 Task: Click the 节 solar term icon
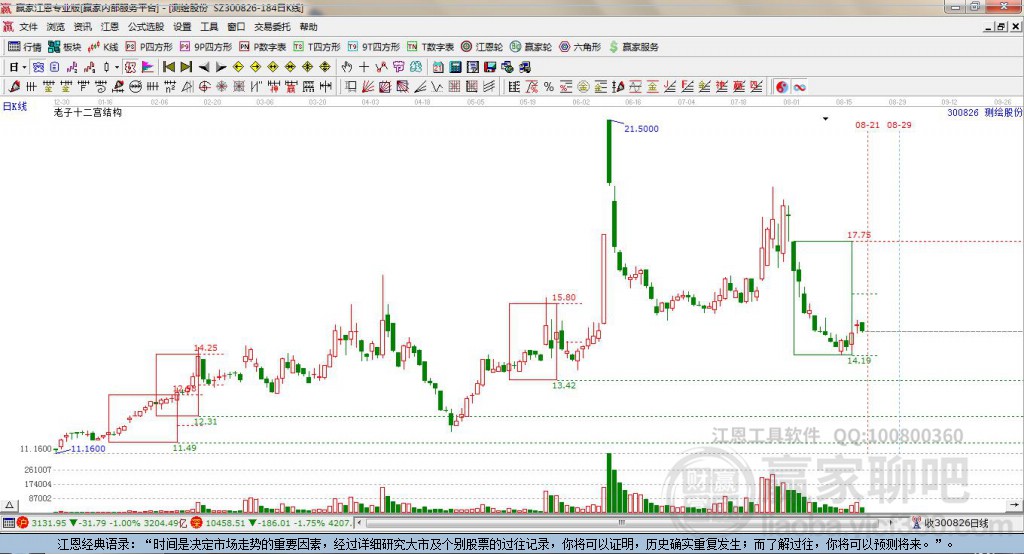[x=398, y=67]
